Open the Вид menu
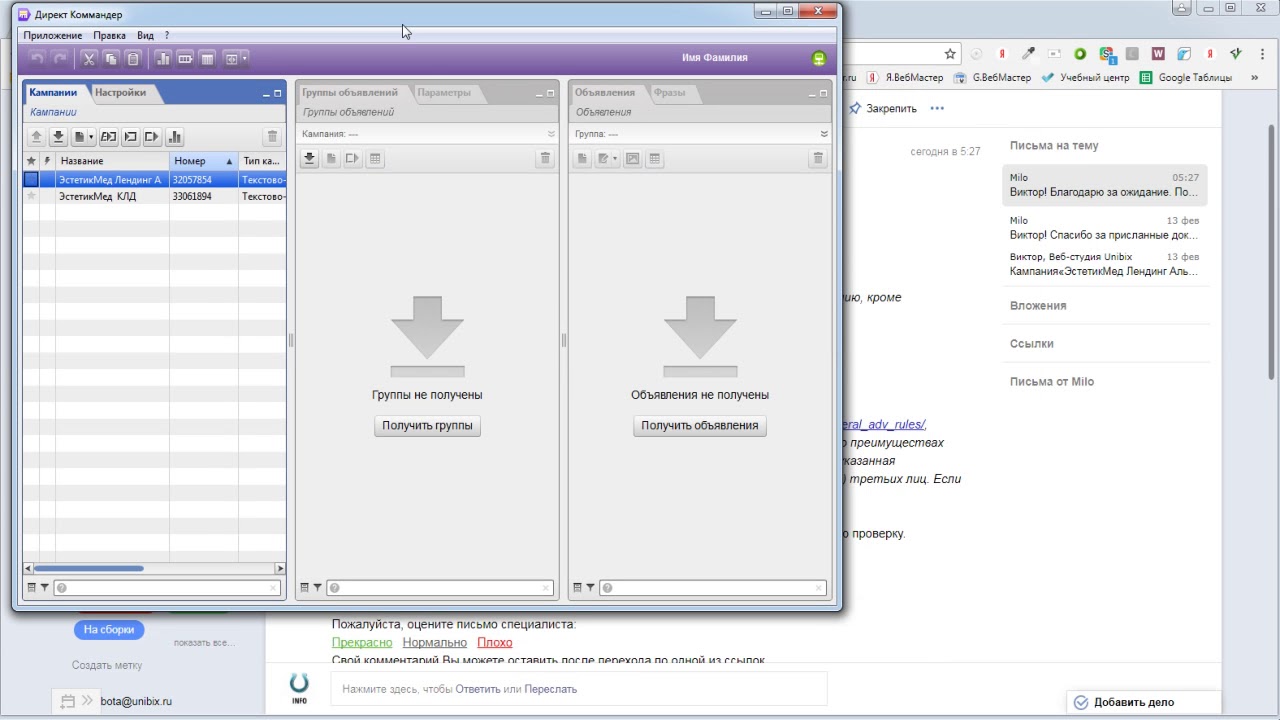Image resolution: width=1280 pixels, height=720 pixels. 146,35
